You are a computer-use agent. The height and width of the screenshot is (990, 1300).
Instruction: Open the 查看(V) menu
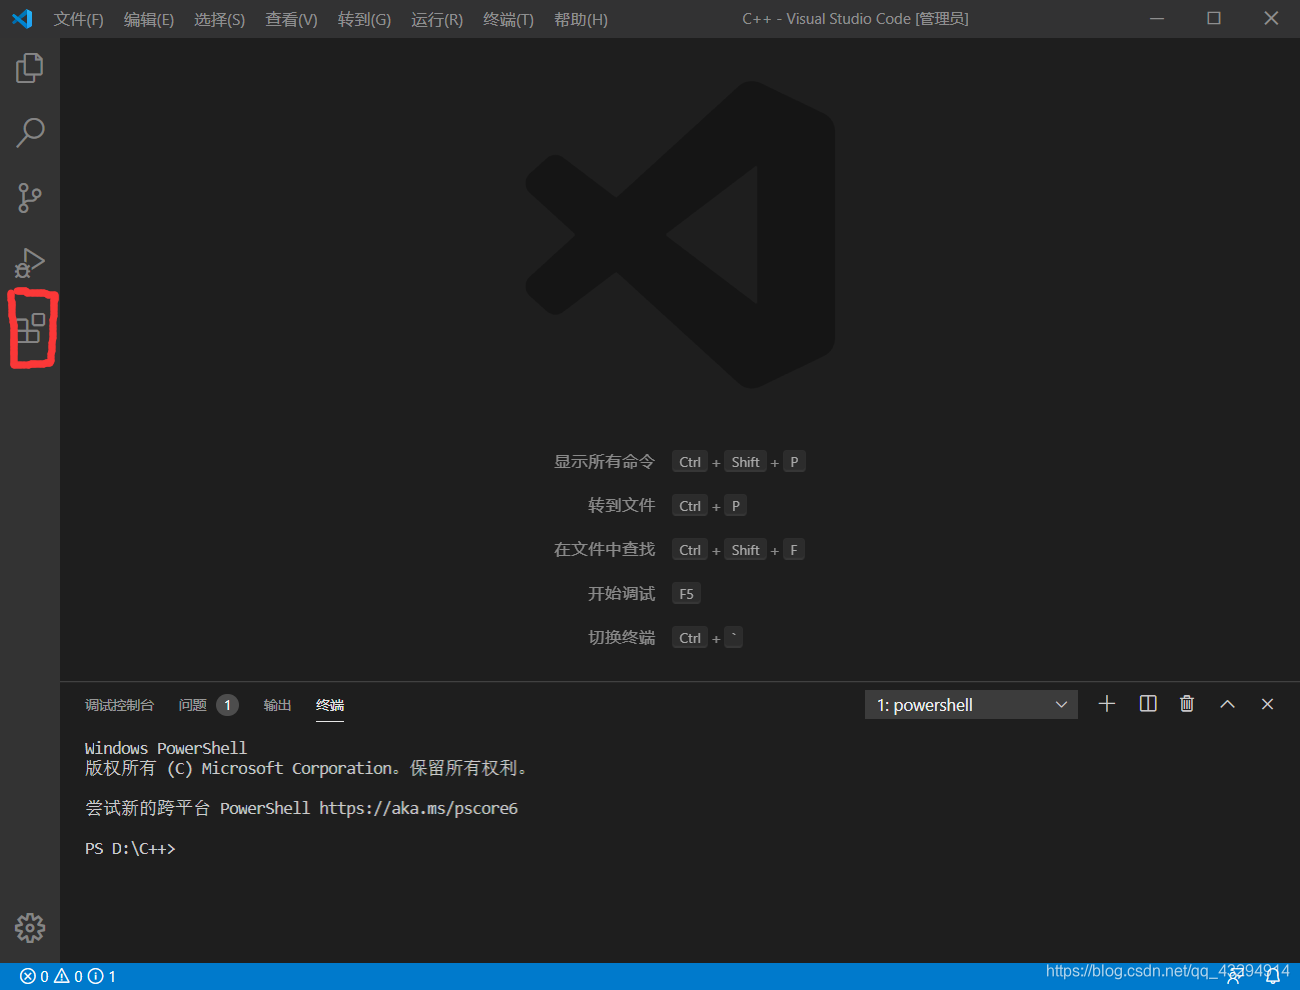(x=291, y=20)
